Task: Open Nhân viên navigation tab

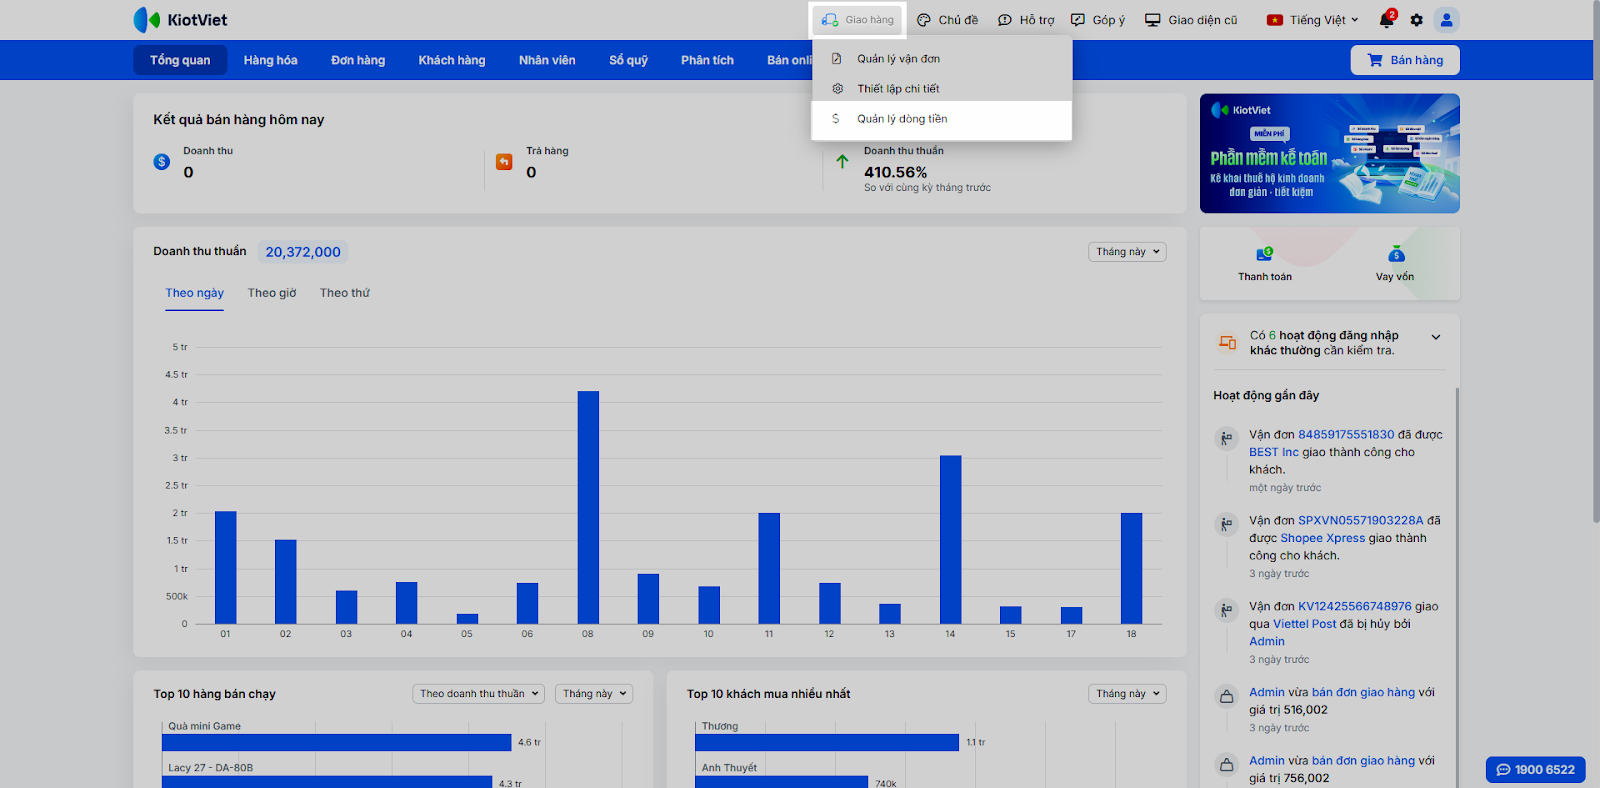Action: [x=547, y=60]
